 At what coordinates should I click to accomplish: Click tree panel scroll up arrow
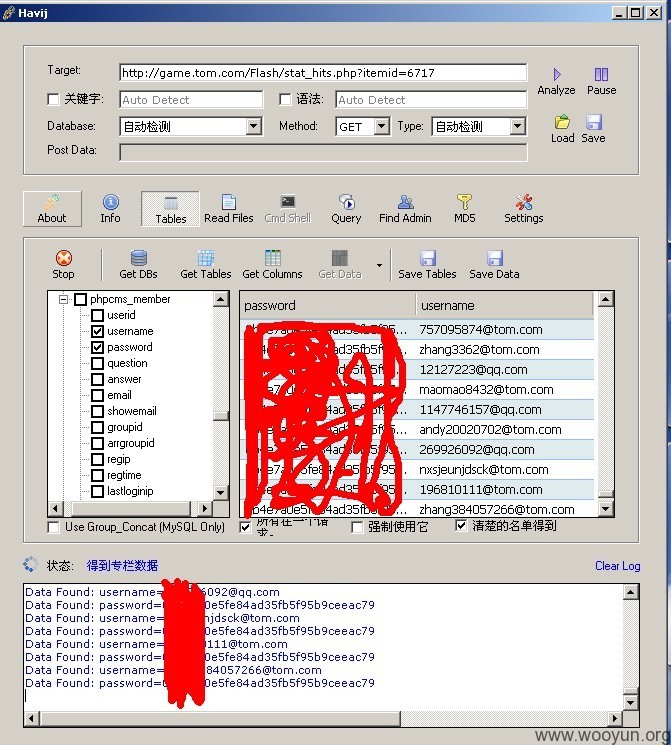(220, 299)
